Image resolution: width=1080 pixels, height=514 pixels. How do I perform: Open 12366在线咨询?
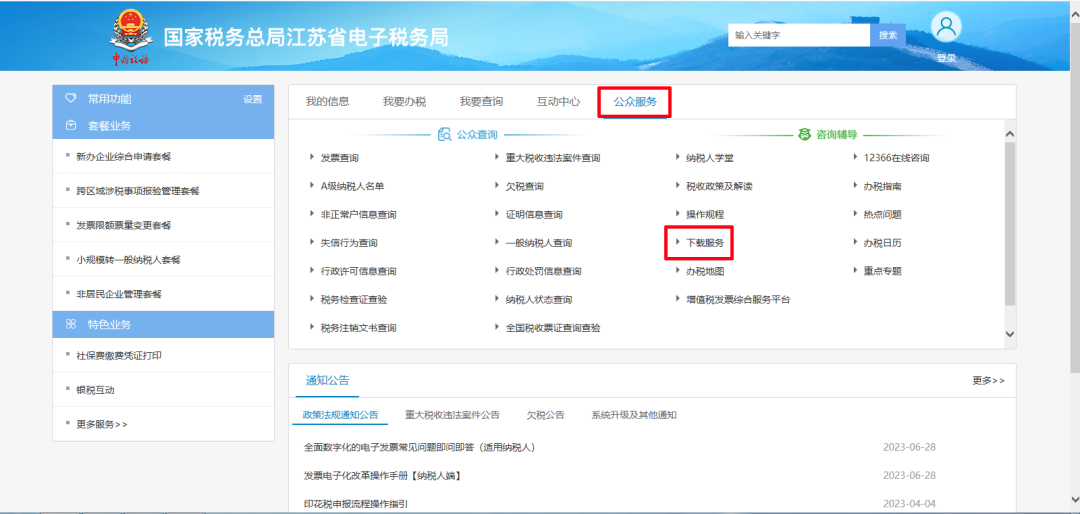(896, 158)
